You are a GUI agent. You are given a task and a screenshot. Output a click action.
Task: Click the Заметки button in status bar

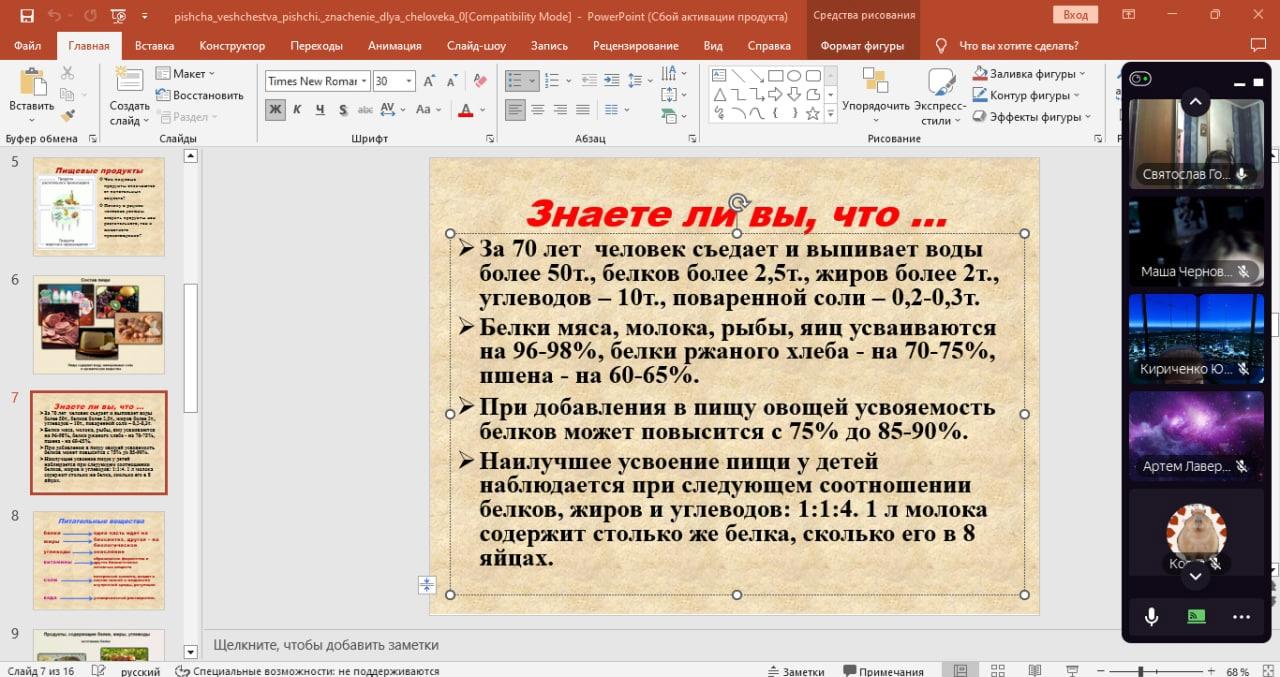796,671
